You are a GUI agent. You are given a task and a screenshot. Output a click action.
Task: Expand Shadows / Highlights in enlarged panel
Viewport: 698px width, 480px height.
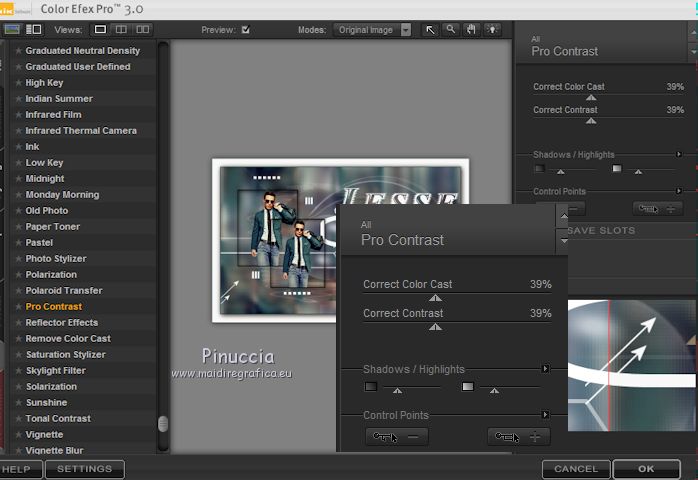(x=545, y=369)
